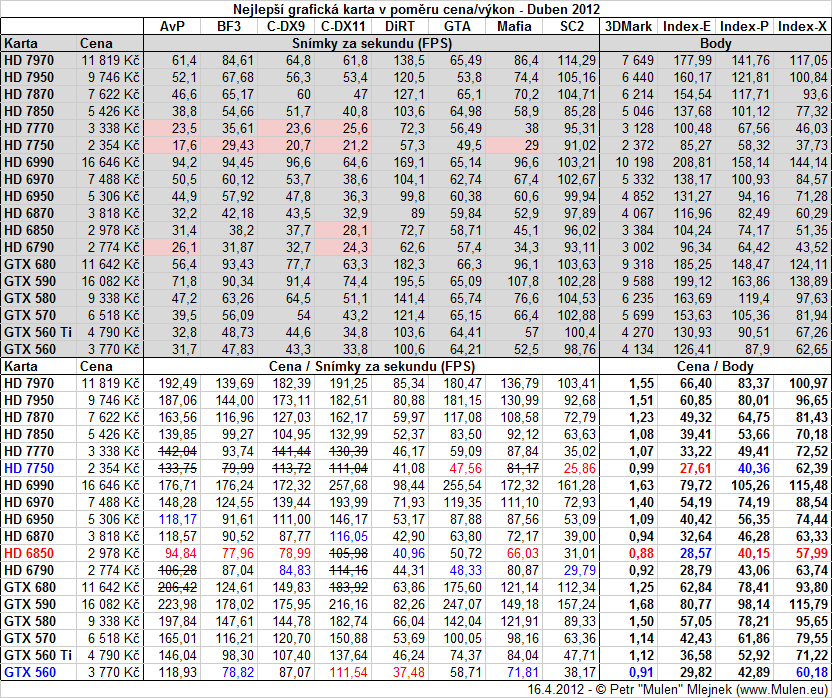Select the red value 27,61
Image resolution: width=832 pixels, height=698 pixels.
[x=696, y=468]
